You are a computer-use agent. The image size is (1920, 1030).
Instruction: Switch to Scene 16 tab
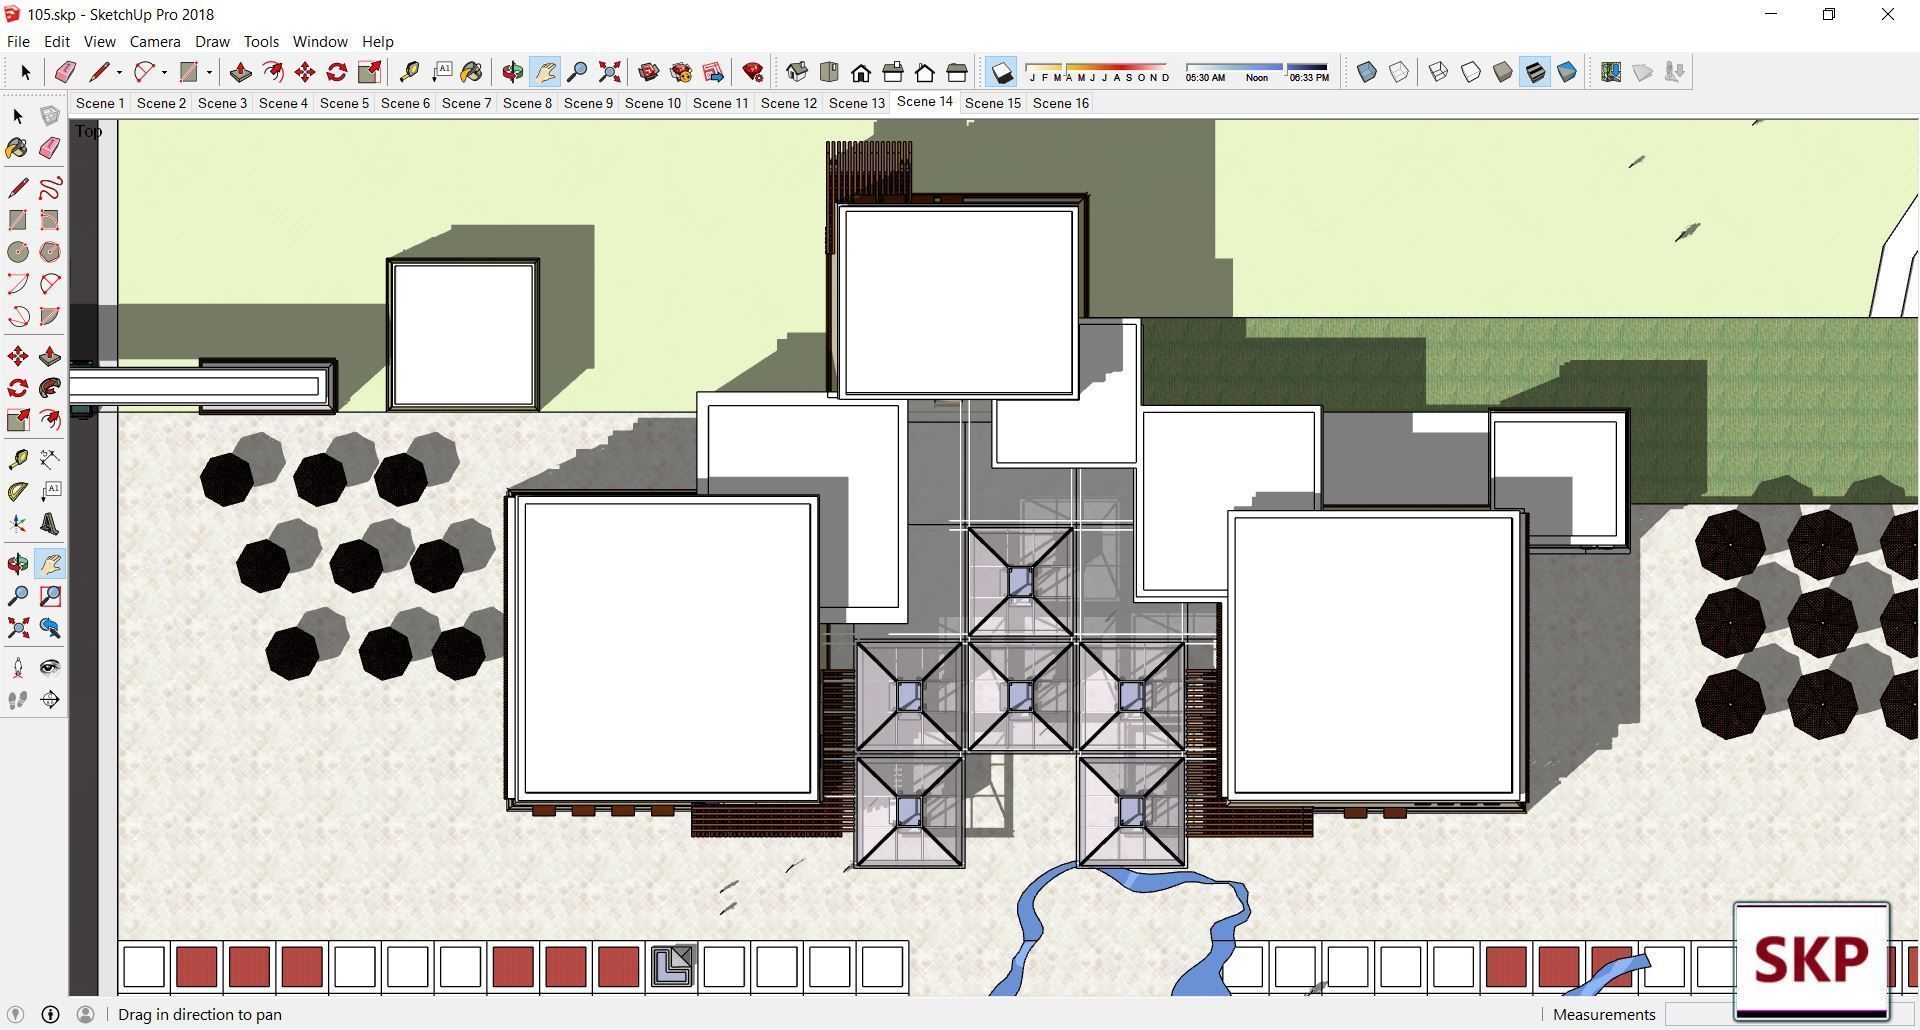[1061, 103]
